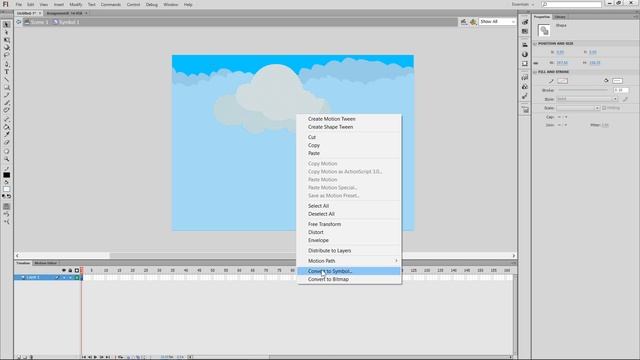This screenshot has width=640, height=360.
Task: Open the stage zoom Show All dropdown
Action: click(497, 22)
